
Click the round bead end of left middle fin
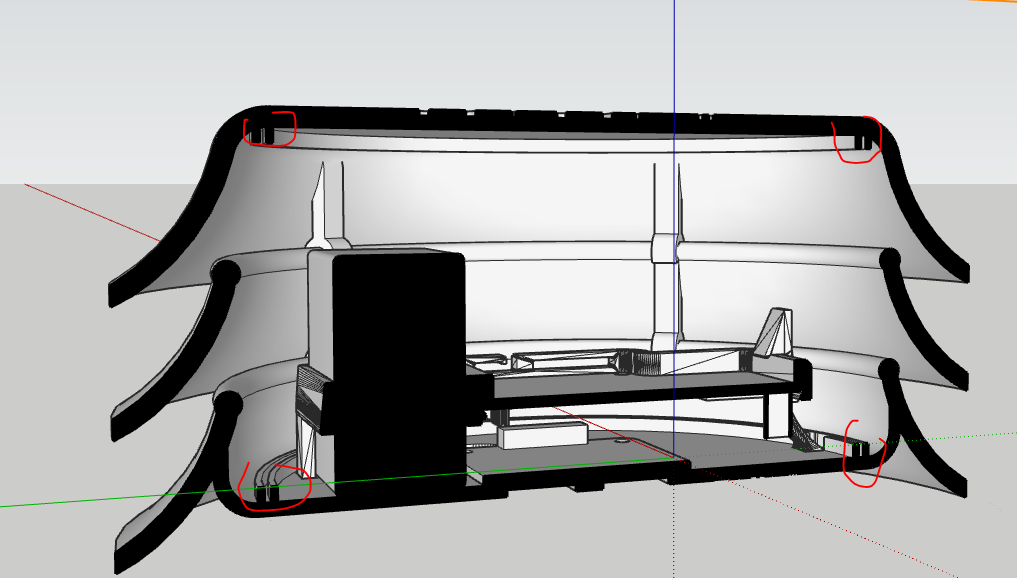coord(223,271)
